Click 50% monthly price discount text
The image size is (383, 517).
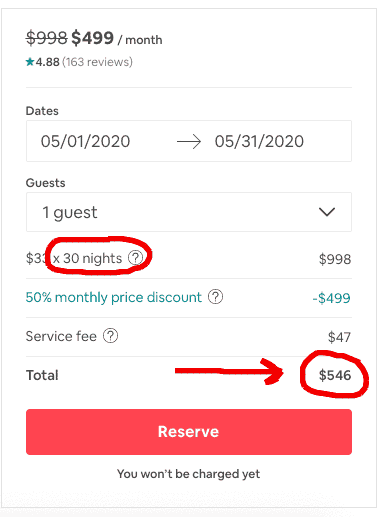[x=114, y=297]
